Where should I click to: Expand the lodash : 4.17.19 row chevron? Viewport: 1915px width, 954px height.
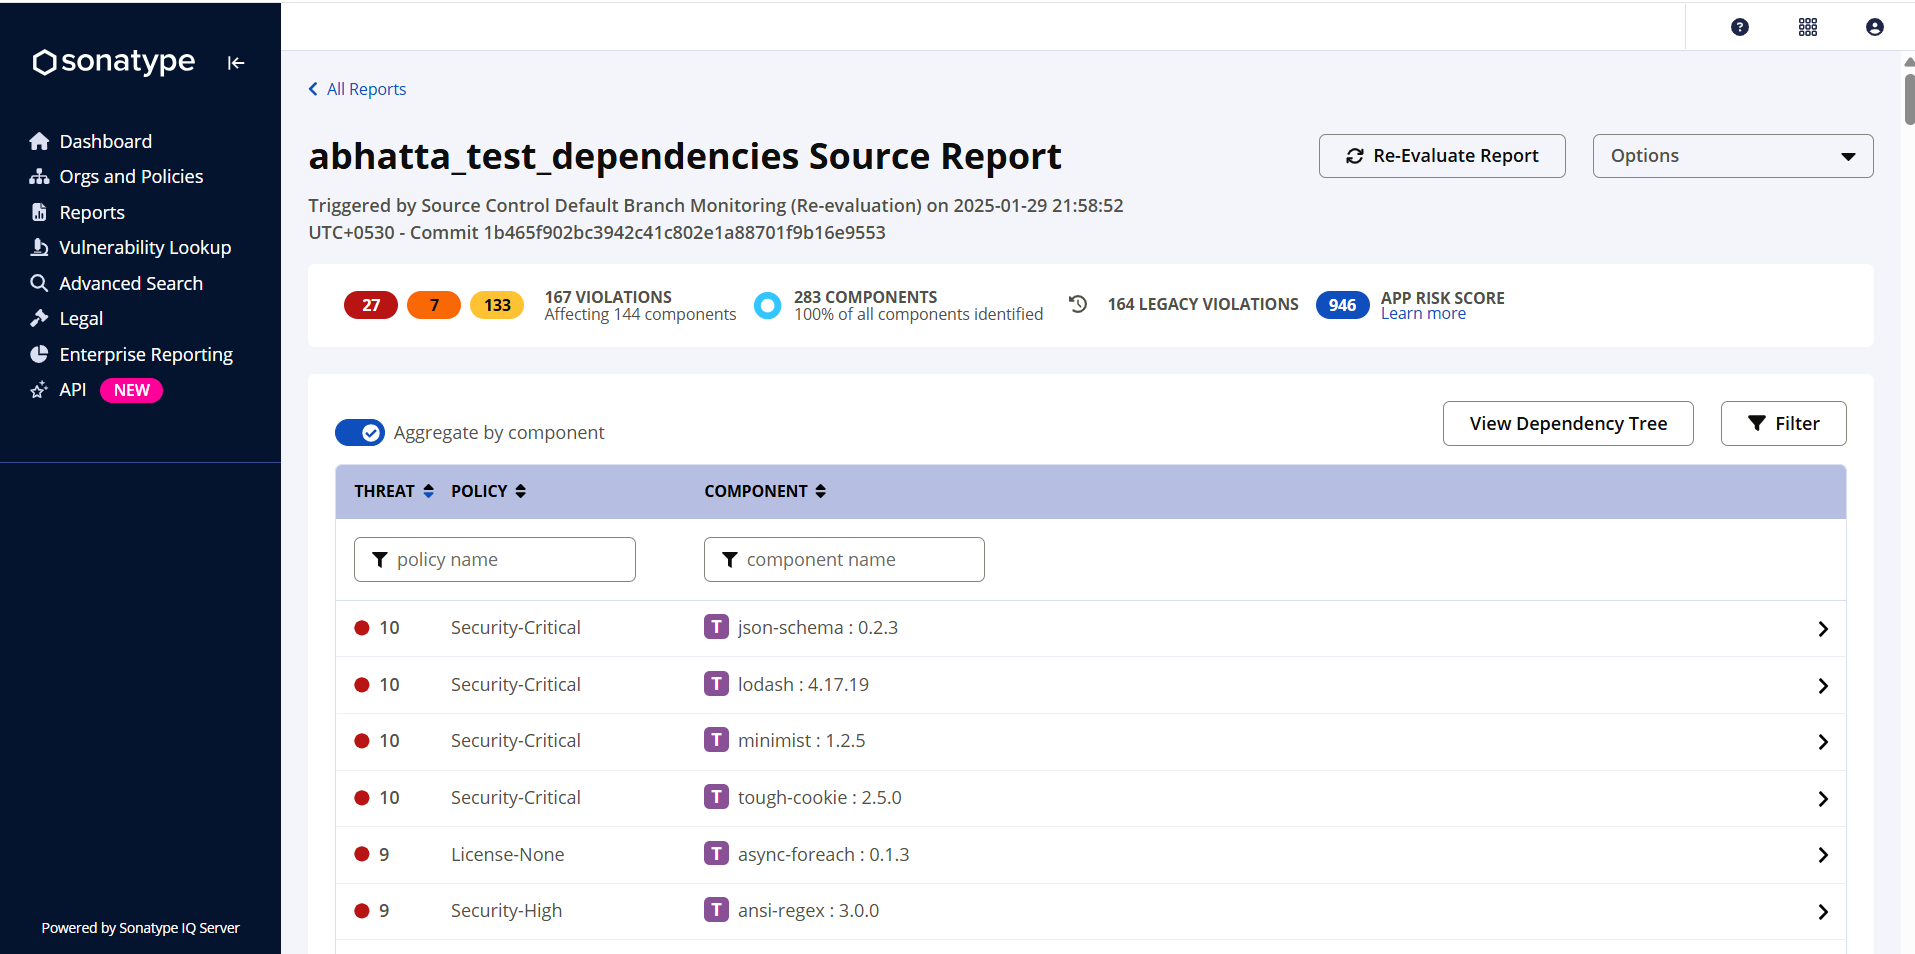[1823, 686]
